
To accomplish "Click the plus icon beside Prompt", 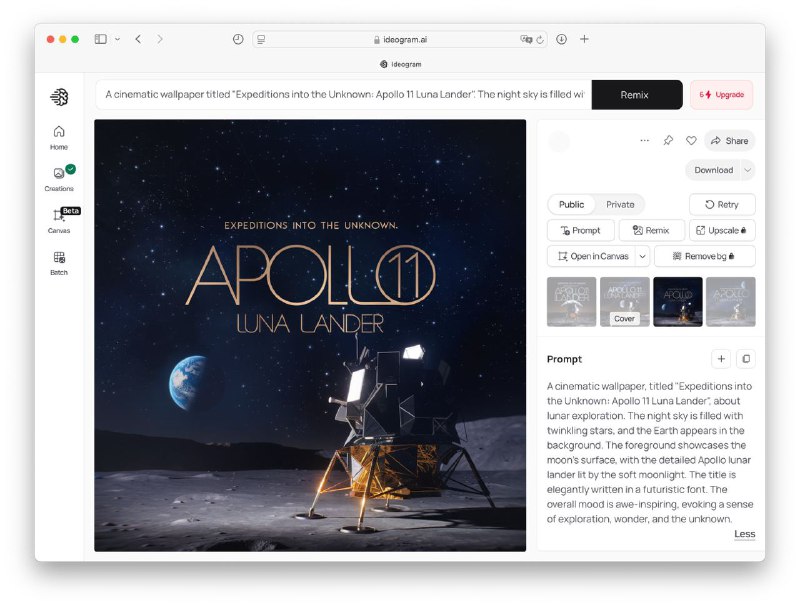I will point(720,359).
